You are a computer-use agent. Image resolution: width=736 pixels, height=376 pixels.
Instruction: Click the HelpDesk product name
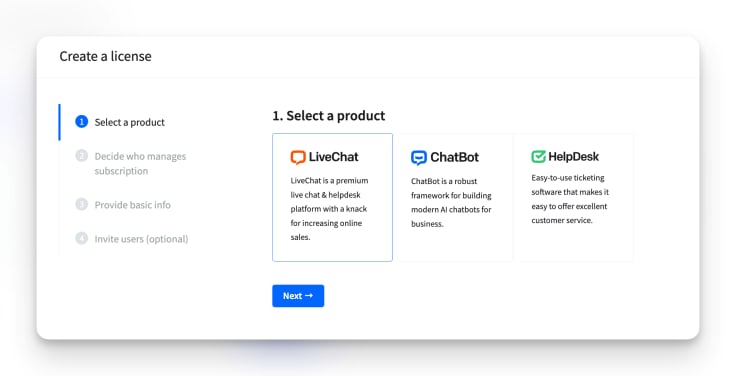pyautogui.click(x=574, y=156)
